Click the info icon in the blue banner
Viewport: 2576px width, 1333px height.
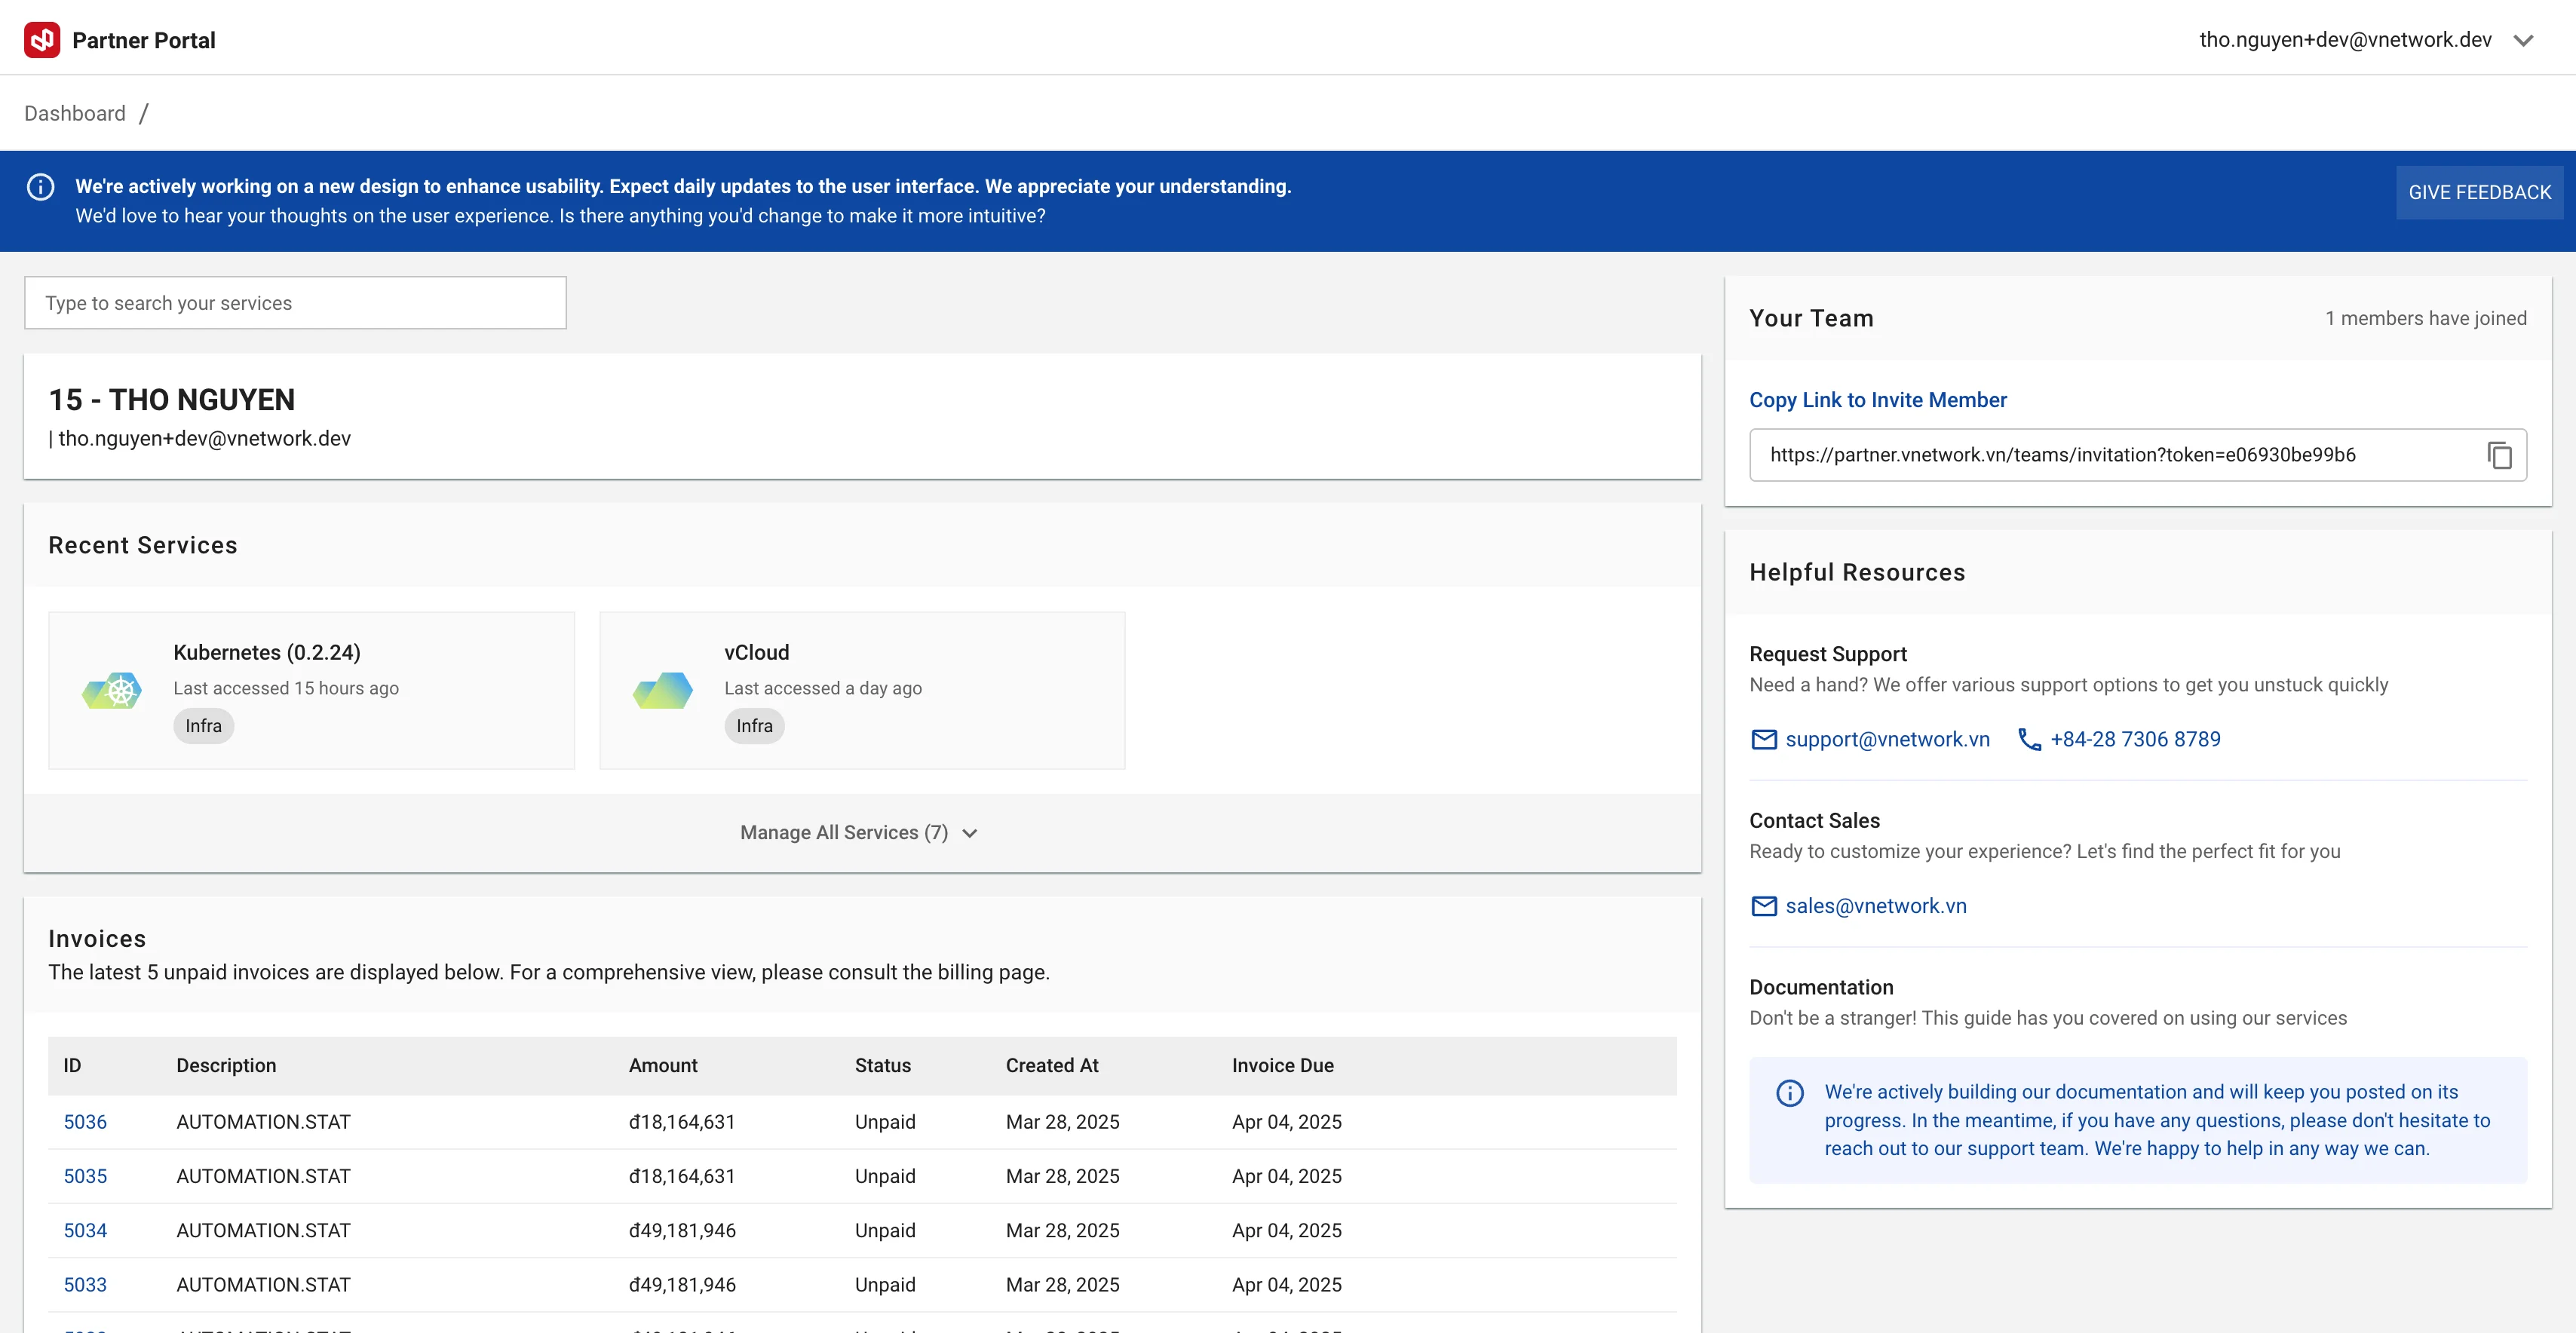pos(41,187)
